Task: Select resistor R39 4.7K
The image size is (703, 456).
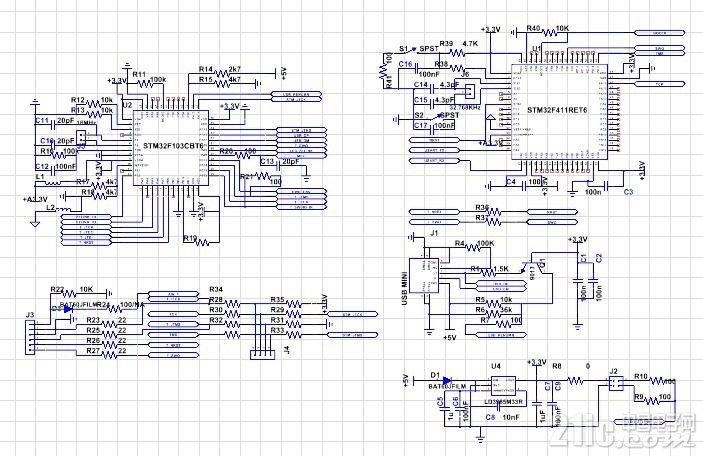Action: point(457,53)
